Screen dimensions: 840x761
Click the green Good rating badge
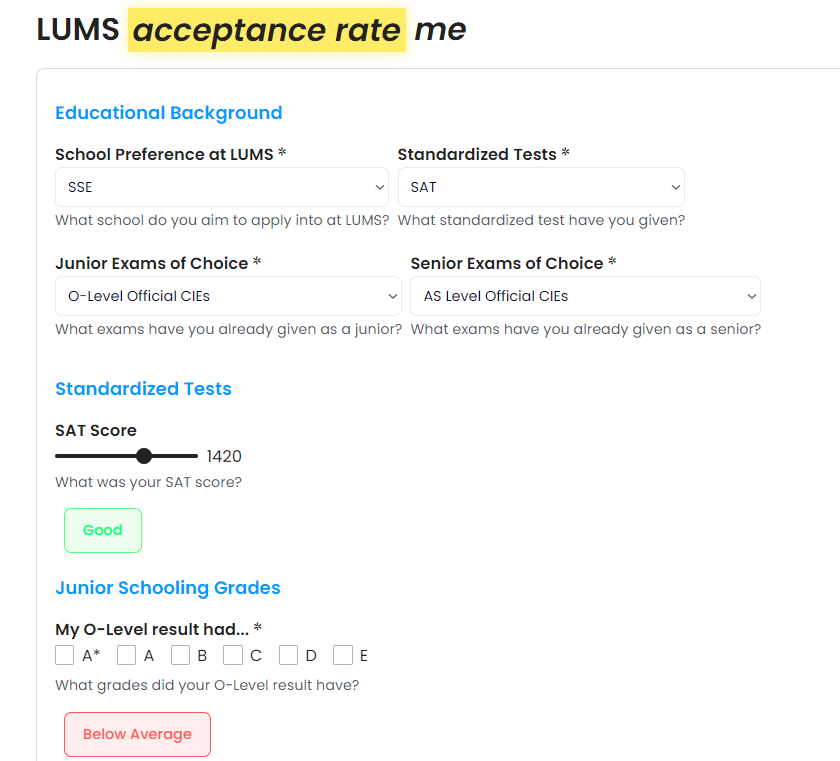[x=103, y=530]
